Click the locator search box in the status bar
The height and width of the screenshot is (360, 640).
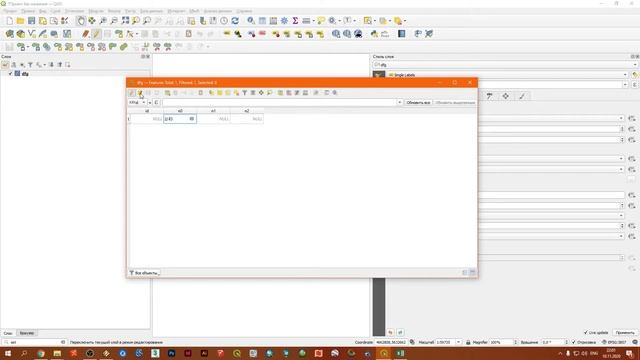click(x=34, y=342)
